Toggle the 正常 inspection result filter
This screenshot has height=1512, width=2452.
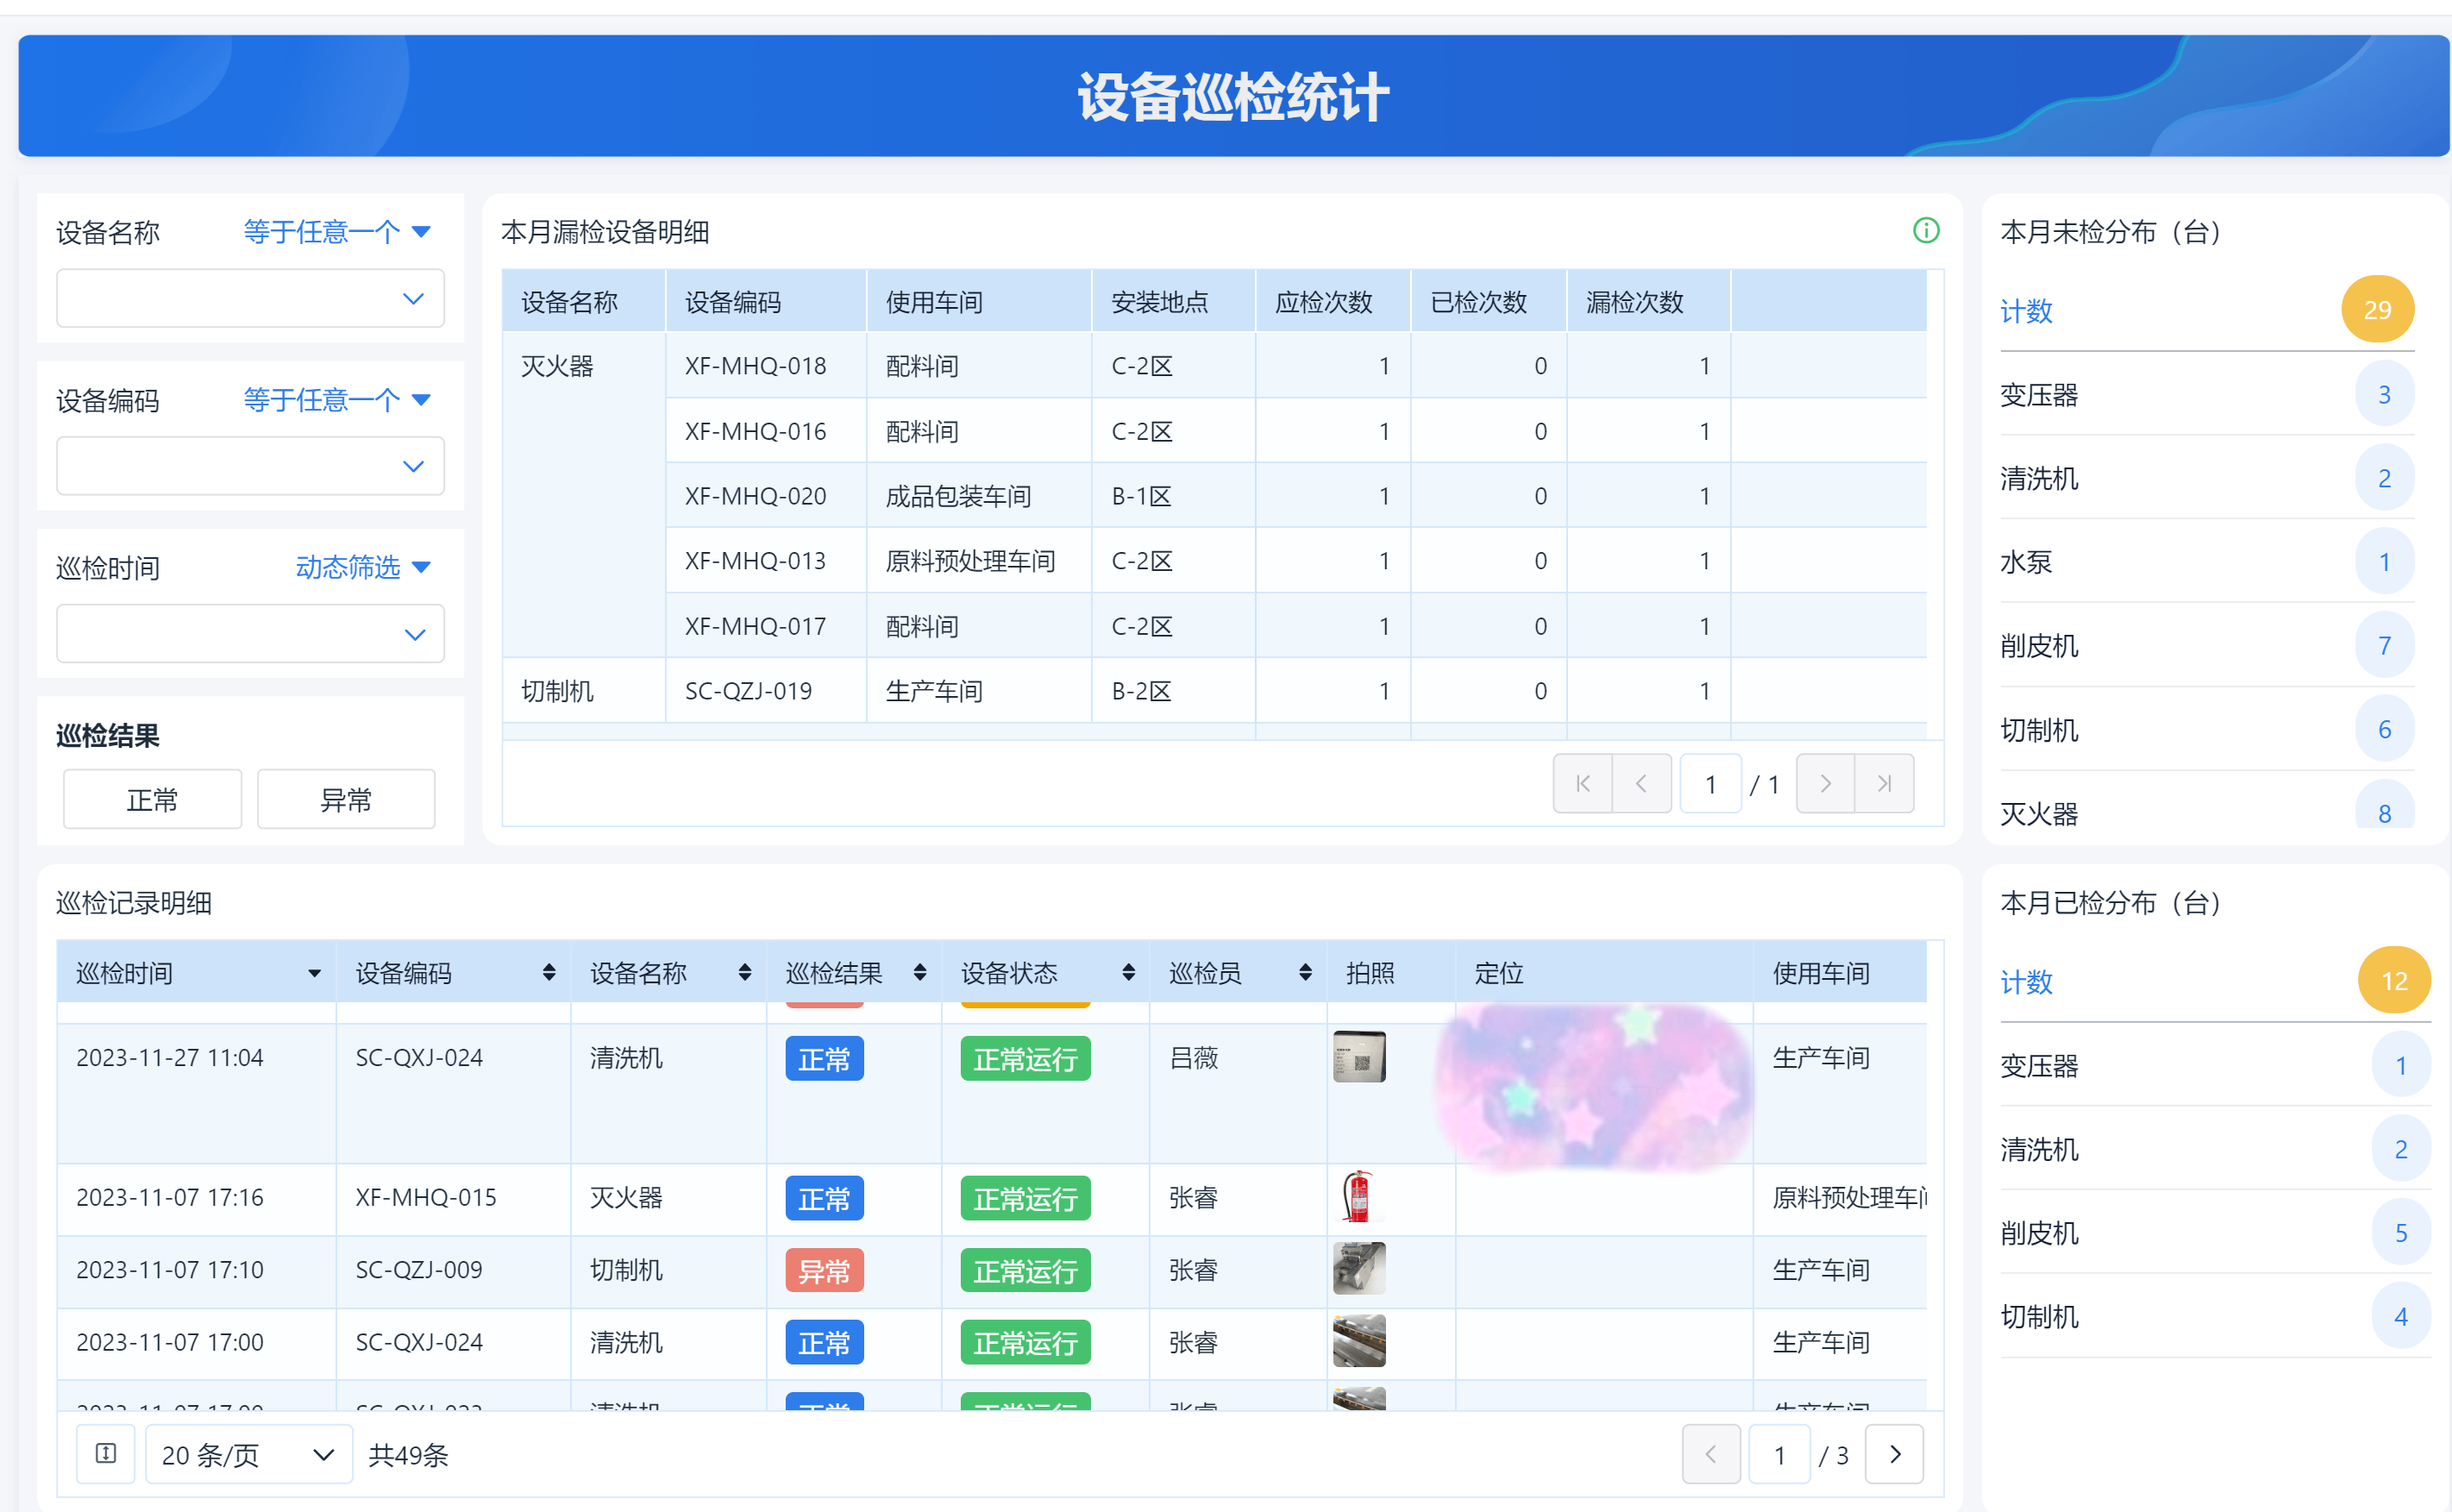point(151,798)
